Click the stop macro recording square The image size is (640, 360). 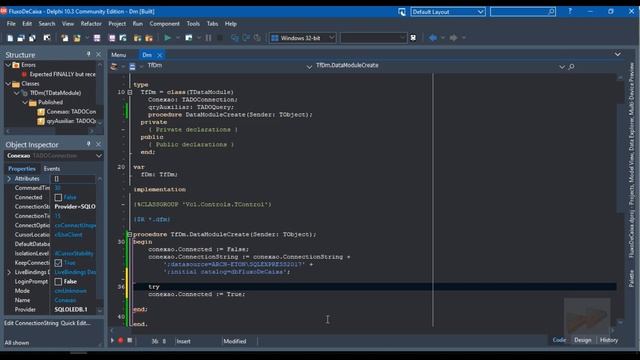(129, 340)
